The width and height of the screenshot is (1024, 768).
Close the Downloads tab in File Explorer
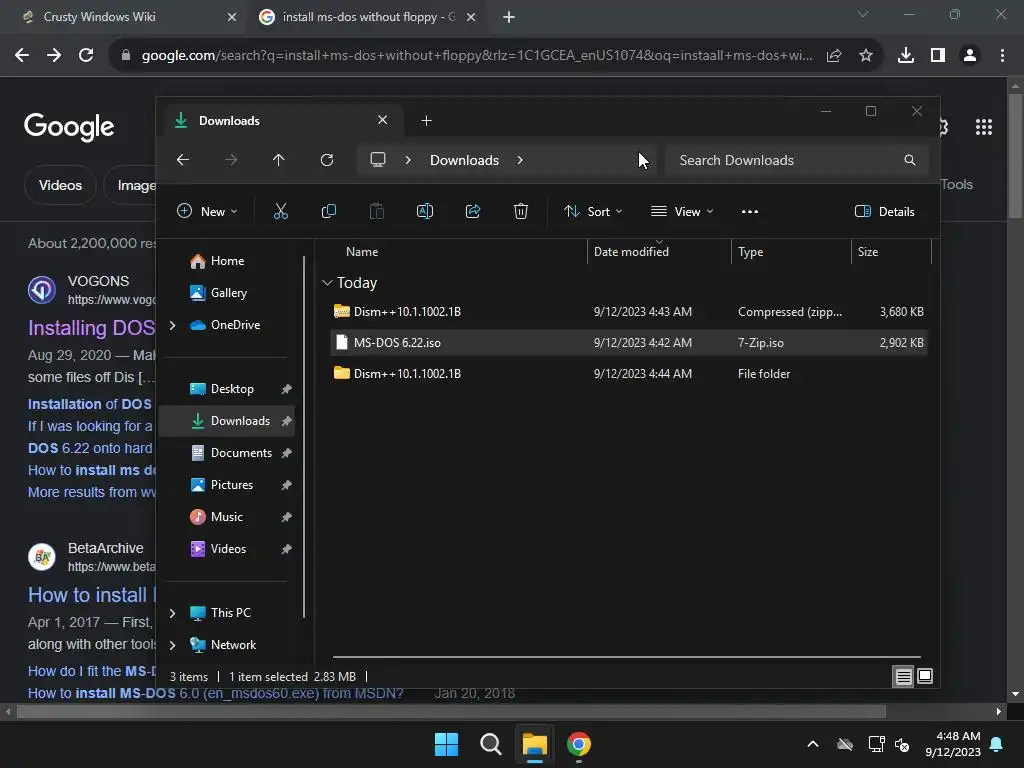(383, 120)
